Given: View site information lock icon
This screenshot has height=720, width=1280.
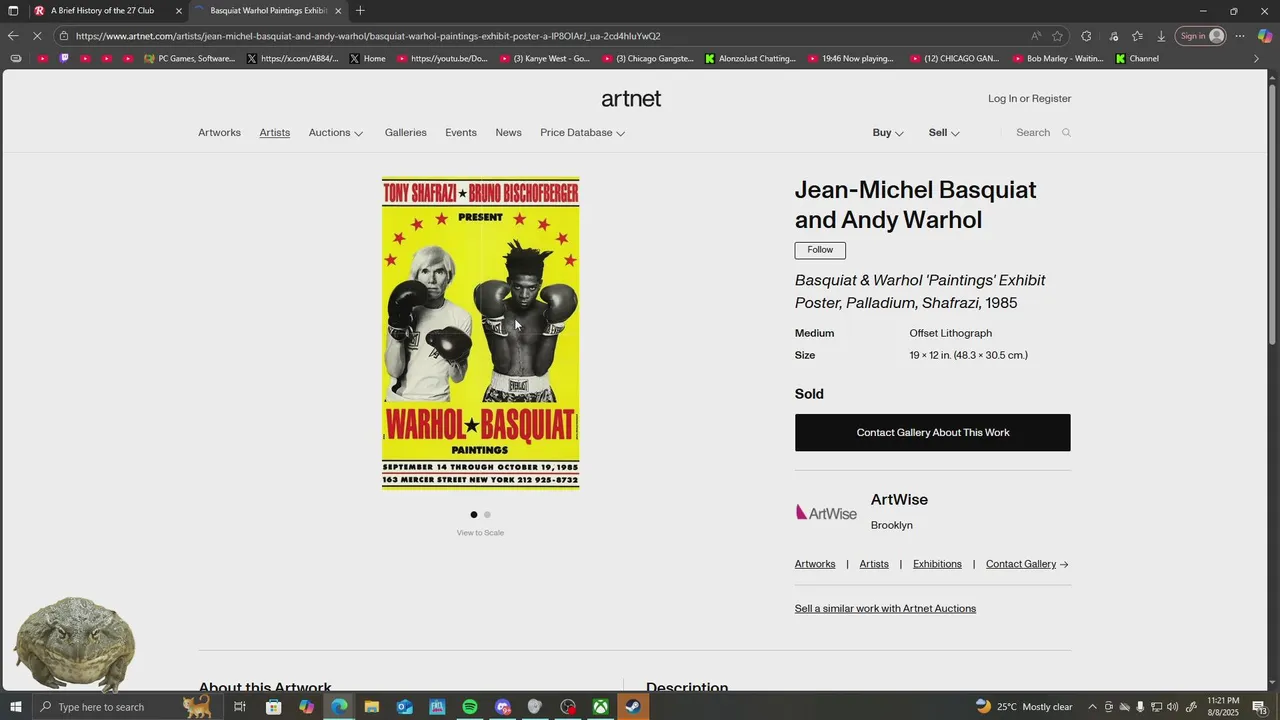Looking at the screenshot, I should [x=64, y=36].
